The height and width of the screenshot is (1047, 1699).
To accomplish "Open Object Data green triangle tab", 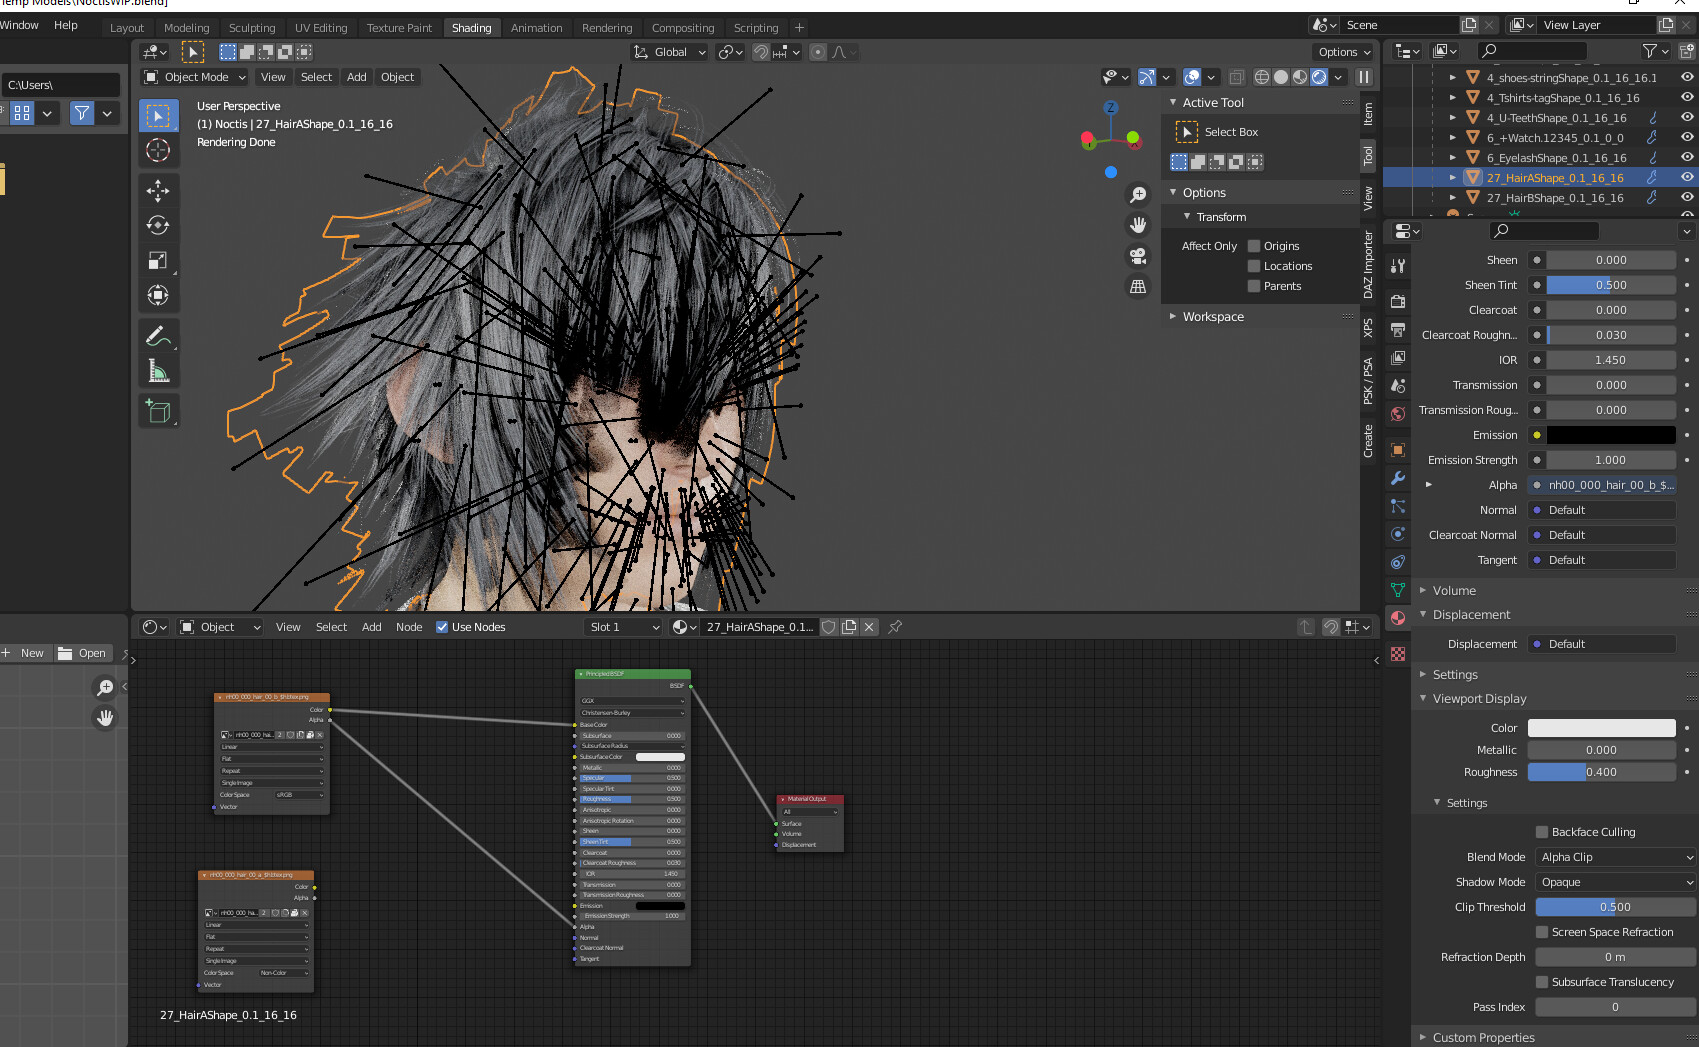I will pyautogui.click(x=1398, y=590).
